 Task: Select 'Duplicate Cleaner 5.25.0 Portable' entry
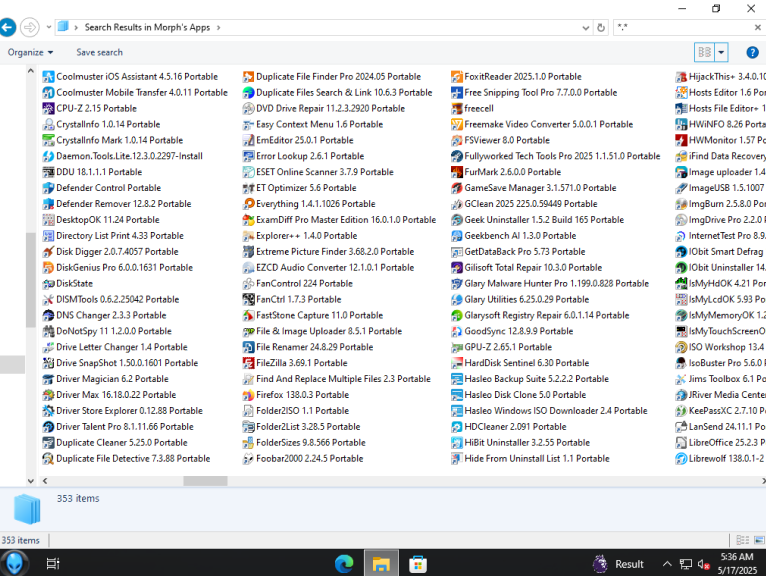pos(122,443)
